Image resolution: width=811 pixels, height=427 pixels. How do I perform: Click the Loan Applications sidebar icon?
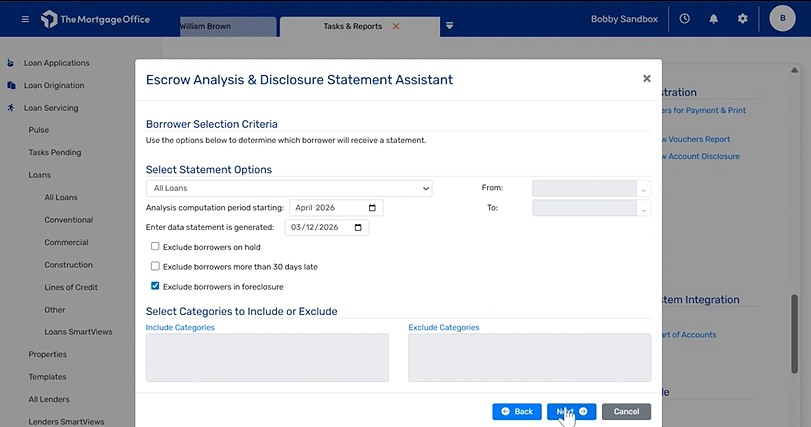[11, 63]
